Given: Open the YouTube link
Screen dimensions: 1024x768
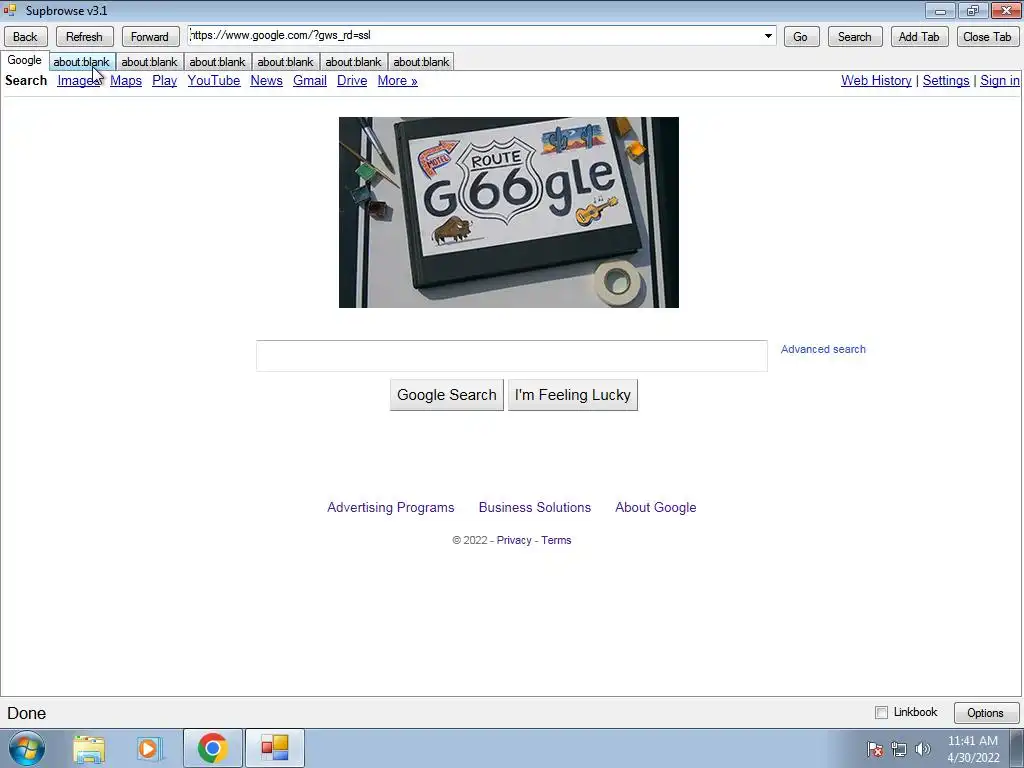Looking at the screenshot, I should pos(214,80).
